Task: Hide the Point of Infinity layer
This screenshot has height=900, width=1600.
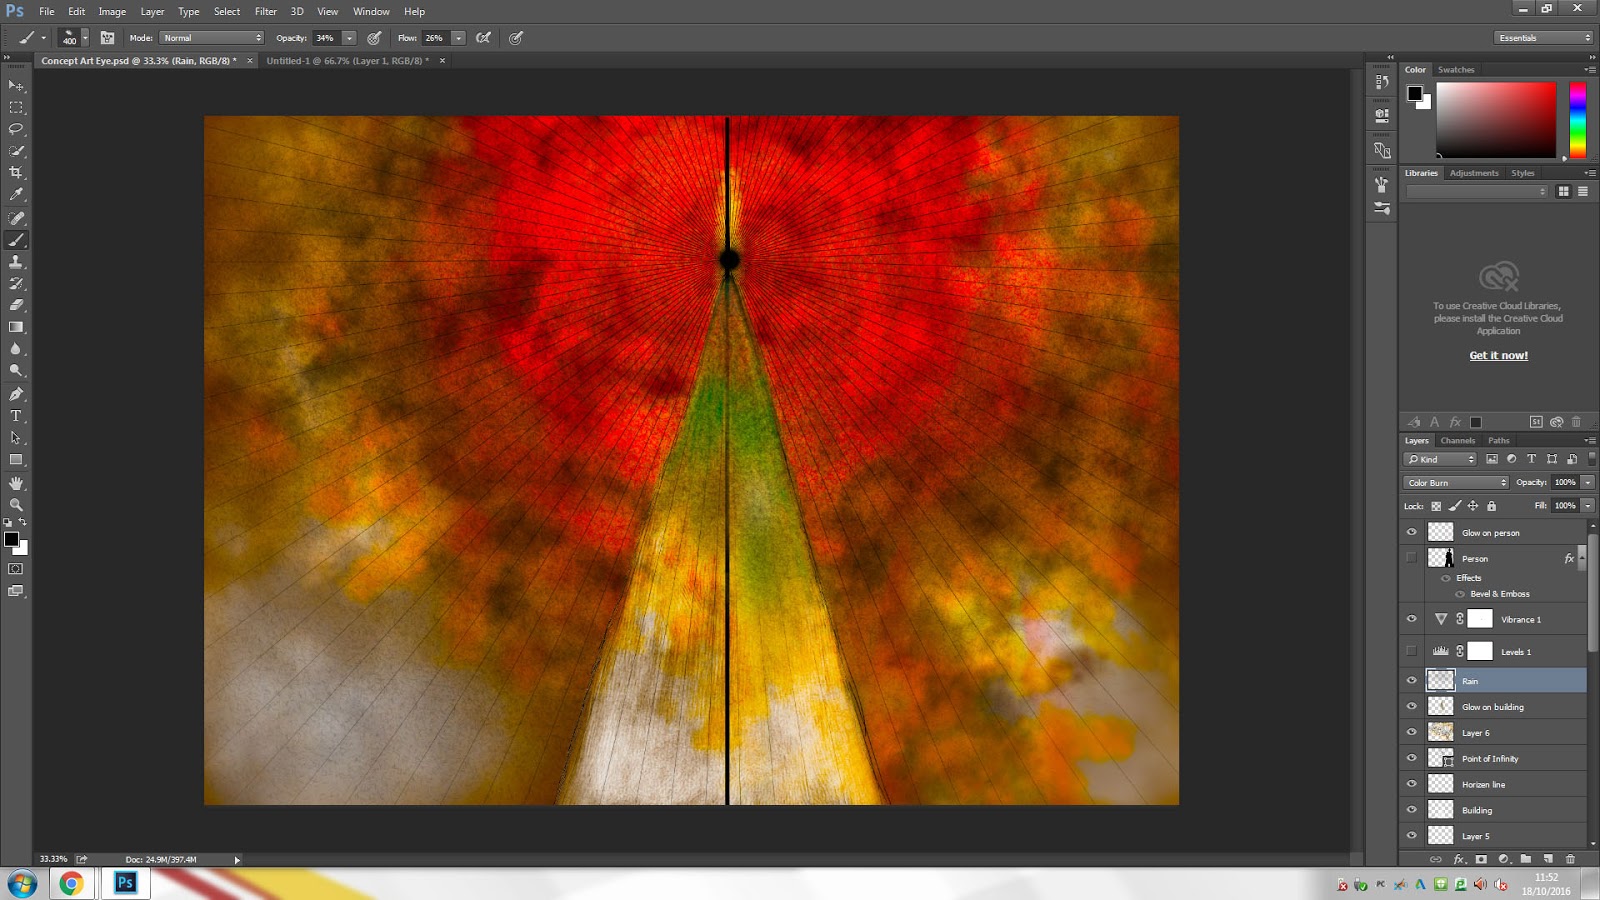Action: pos(1412,758)
